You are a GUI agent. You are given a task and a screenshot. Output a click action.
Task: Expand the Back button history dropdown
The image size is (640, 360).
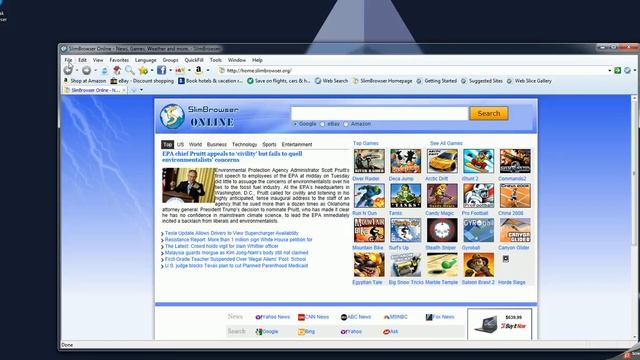(77, 71)
